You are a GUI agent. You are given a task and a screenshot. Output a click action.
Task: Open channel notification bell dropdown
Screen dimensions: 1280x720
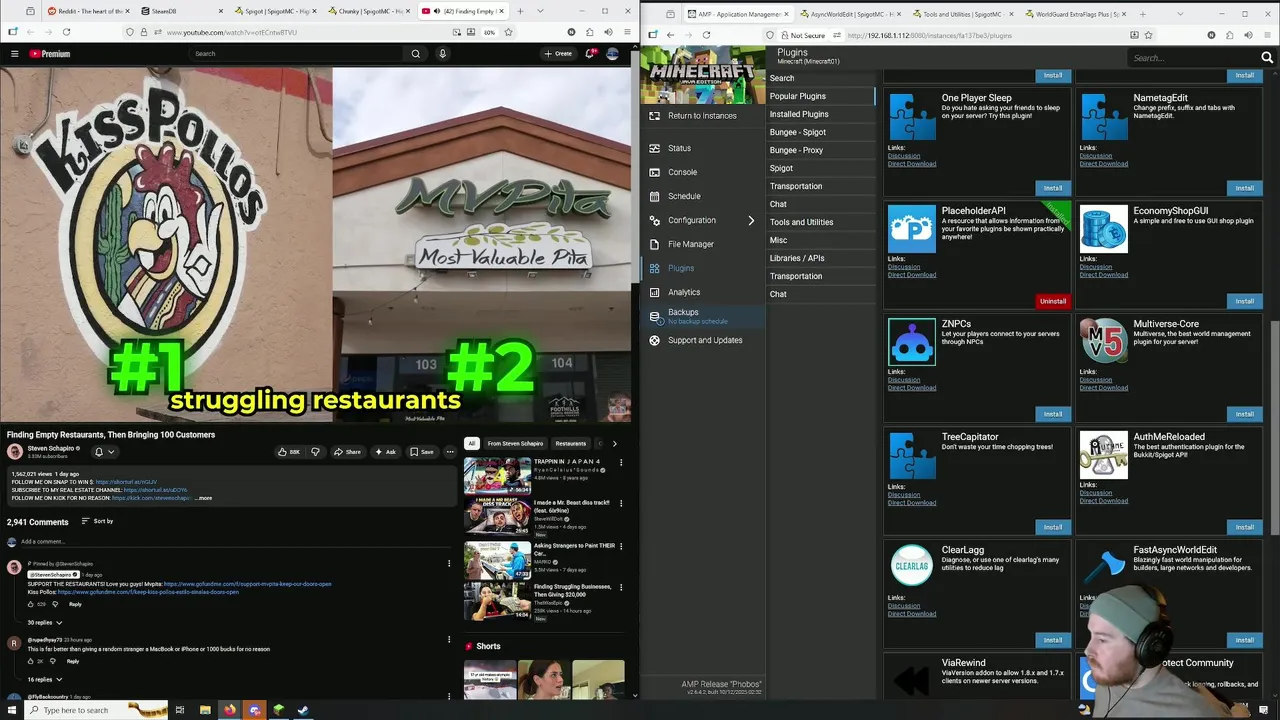pyautogui.click(x=104, y=452)
